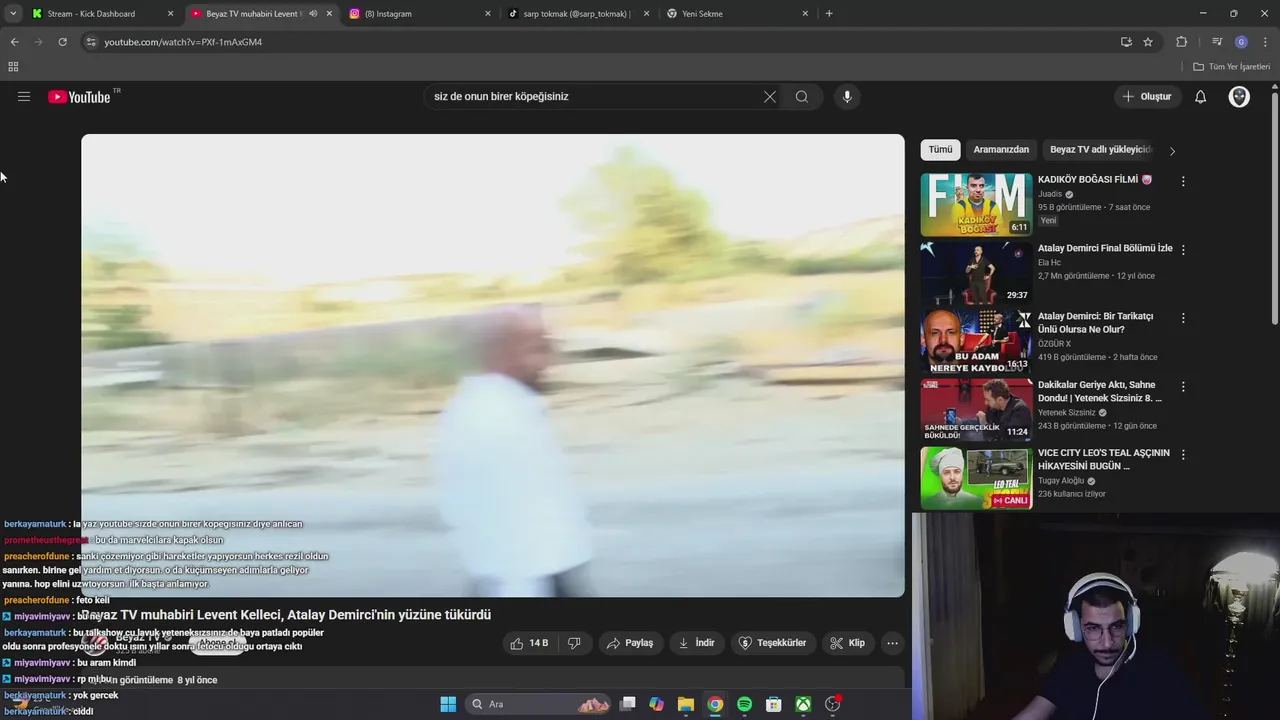
Task: Select the Aramanızdan filter chip
Action: (1001, 150)
